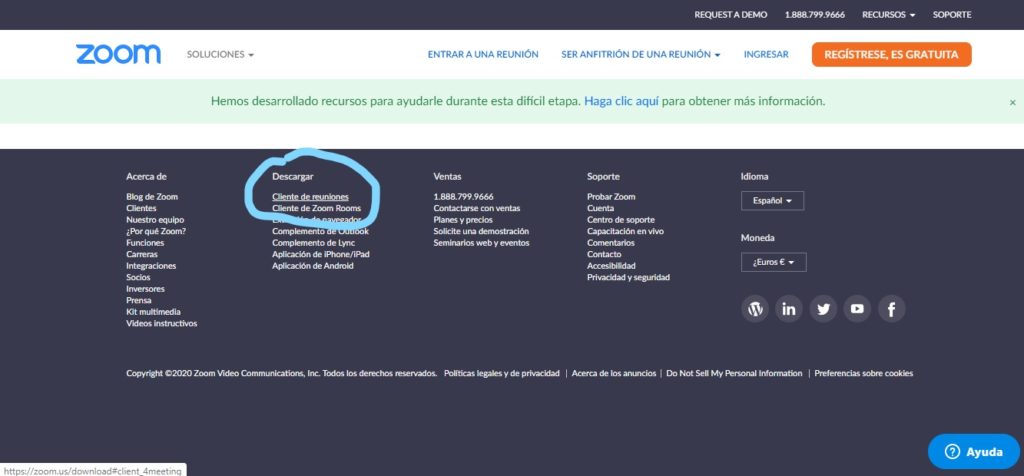Open Socios footer link
This screenshot has width=1024, height=476.
coord(138,278)
